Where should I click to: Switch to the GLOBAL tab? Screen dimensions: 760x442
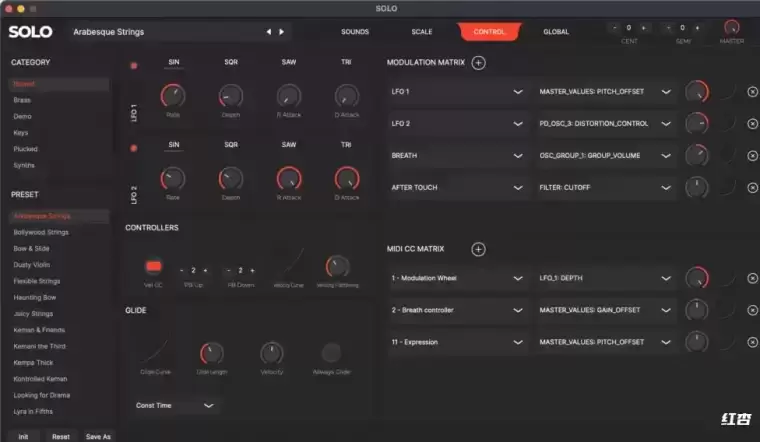556,32
